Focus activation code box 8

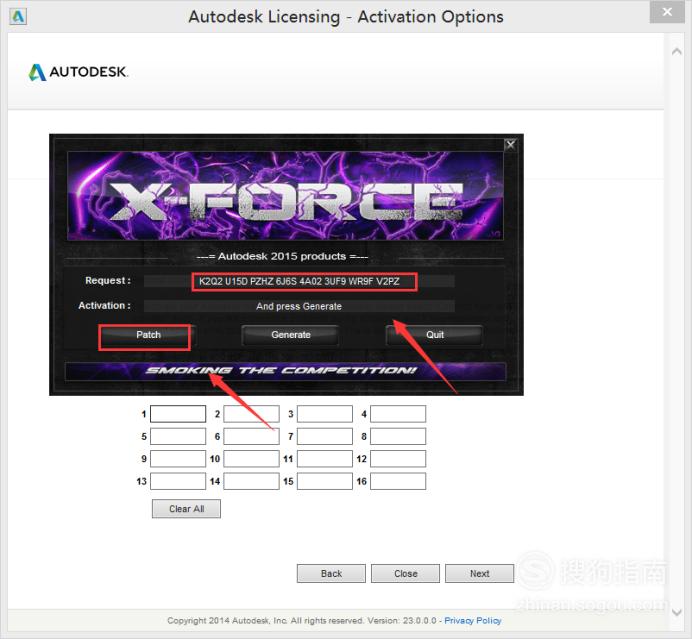point(398,436)
